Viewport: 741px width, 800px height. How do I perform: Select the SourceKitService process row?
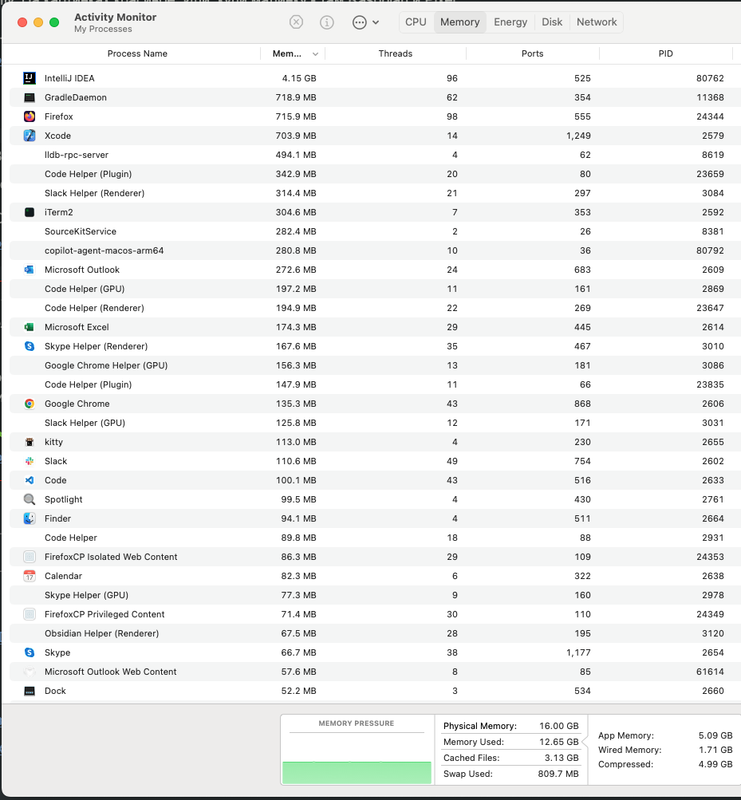[375, 231]
